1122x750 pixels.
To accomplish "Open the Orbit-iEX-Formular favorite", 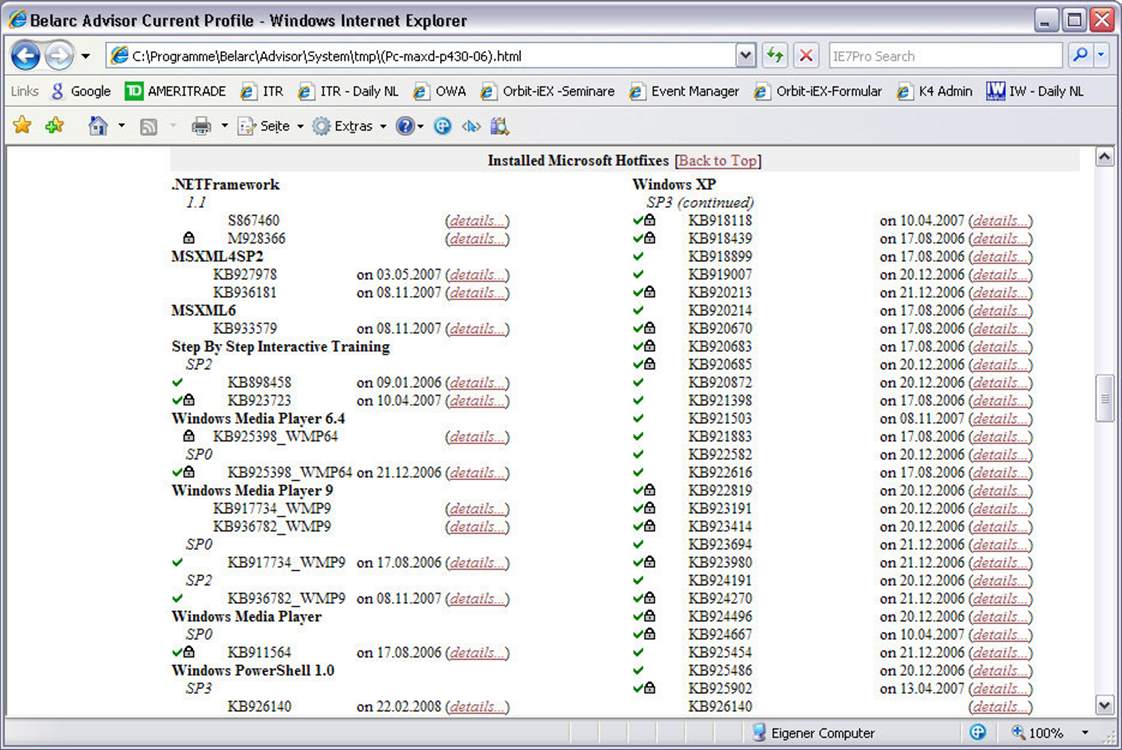I will tap(817, 92).
